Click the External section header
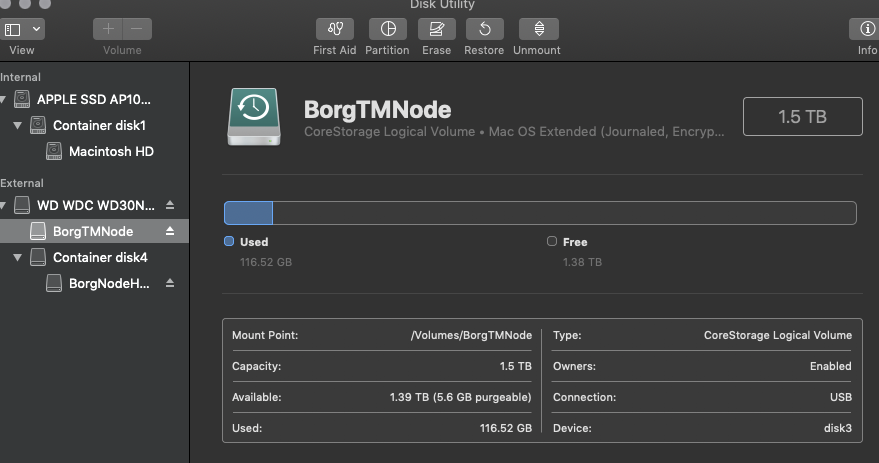 (x=22, y=183)
